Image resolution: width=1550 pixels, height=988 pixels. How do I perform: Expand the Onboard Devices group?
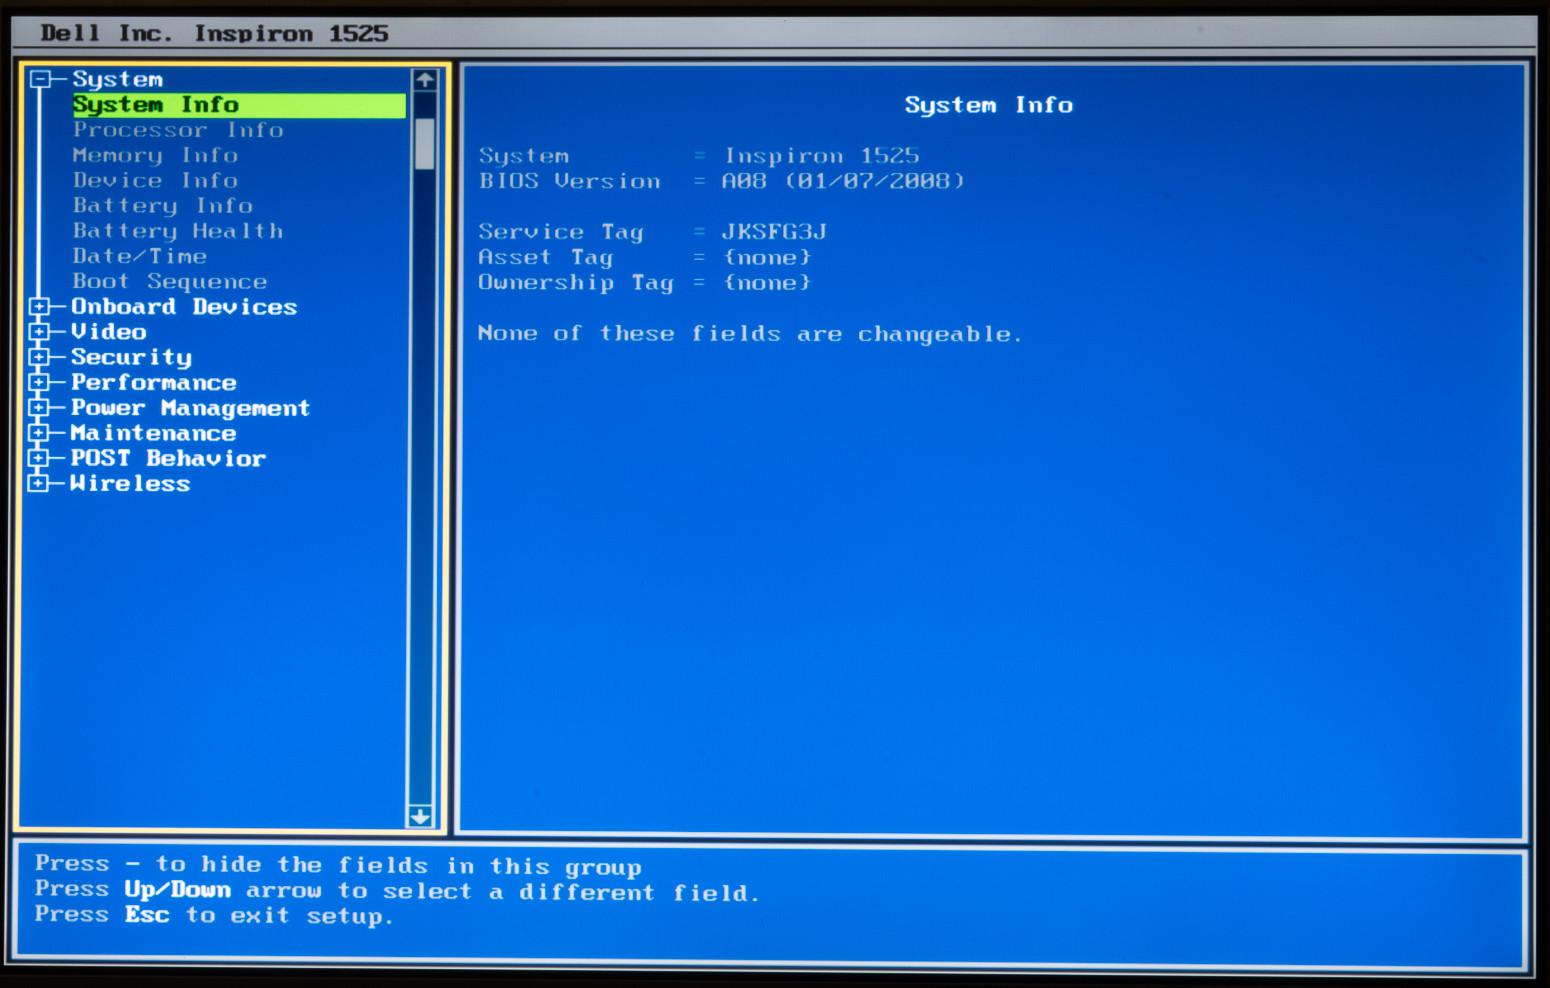point(39,307)
